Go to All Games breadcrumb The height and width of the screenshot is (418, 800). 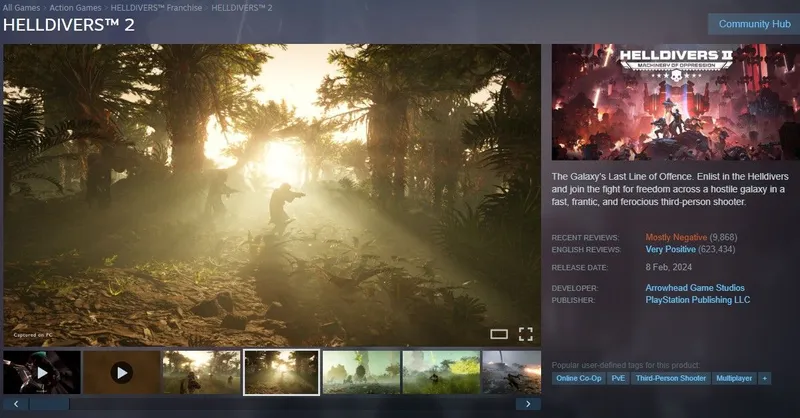(x=21, y=8)
